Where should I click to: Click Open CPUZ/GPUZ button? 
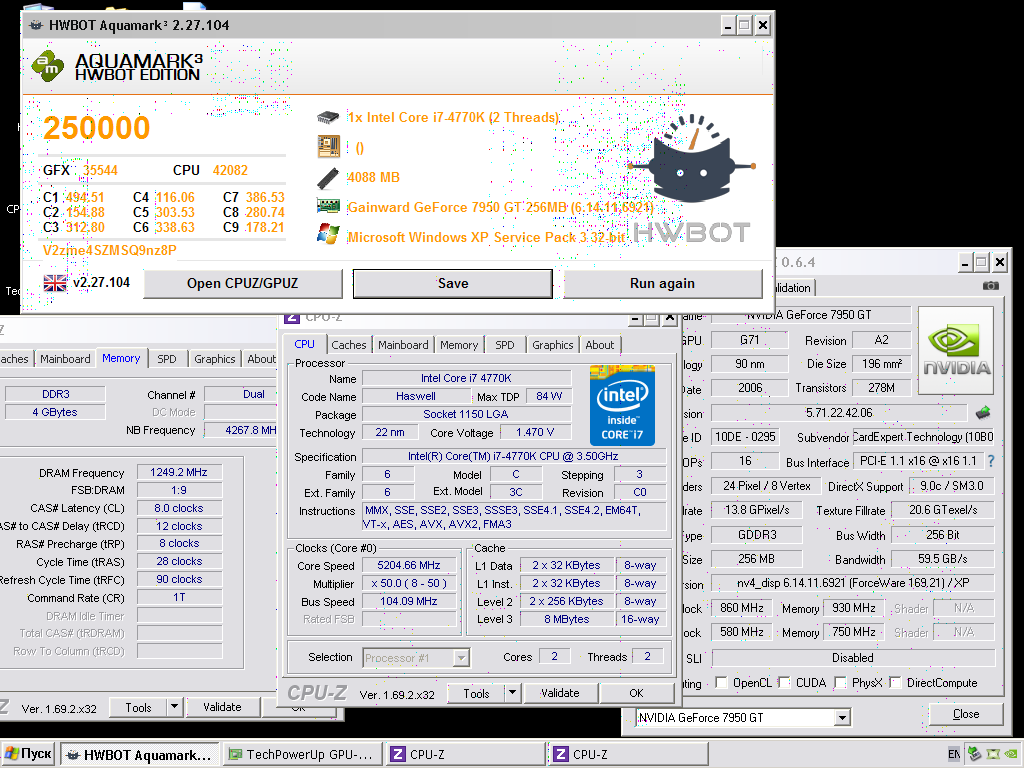click(242, 283)
